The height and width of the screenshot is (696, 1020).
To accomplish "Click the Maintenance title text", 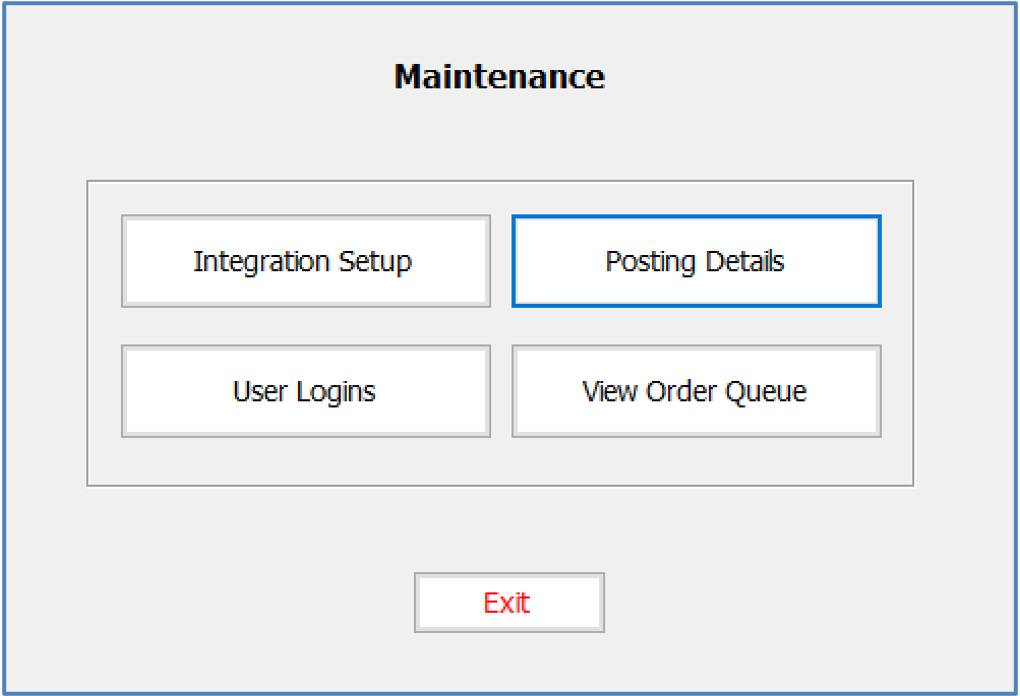I will [x=499, y=76].
